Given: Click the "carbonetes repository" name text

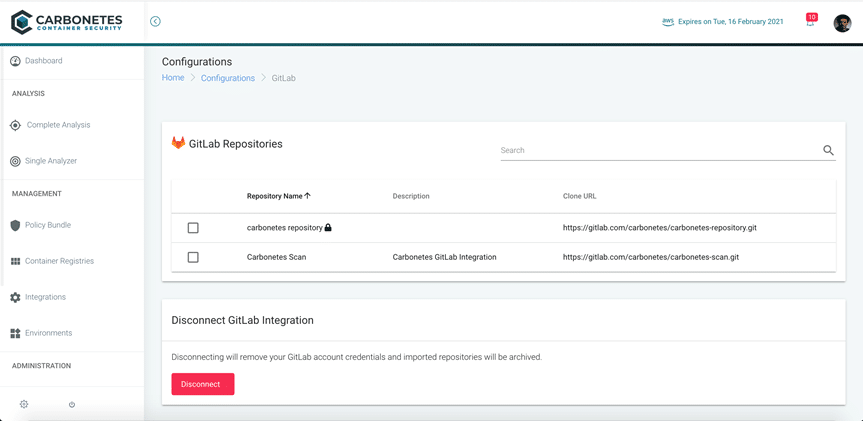Looking at the screenshot, I should tap(285, 228).
